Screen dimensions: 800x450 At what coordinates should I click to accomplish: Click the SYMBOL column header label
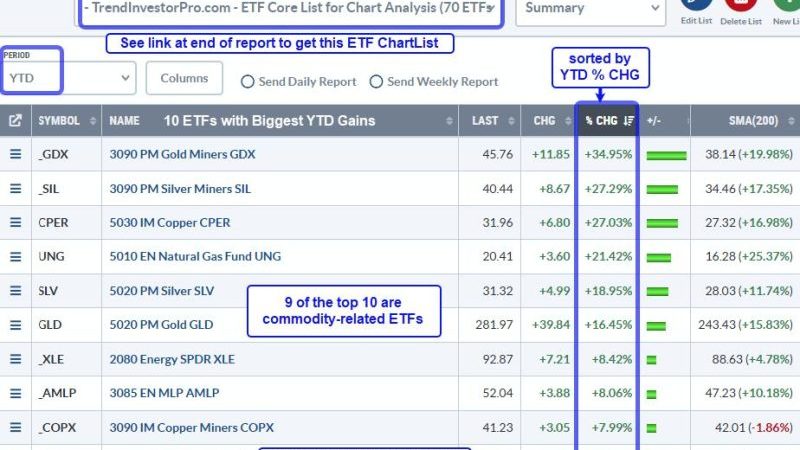(59, 121)
